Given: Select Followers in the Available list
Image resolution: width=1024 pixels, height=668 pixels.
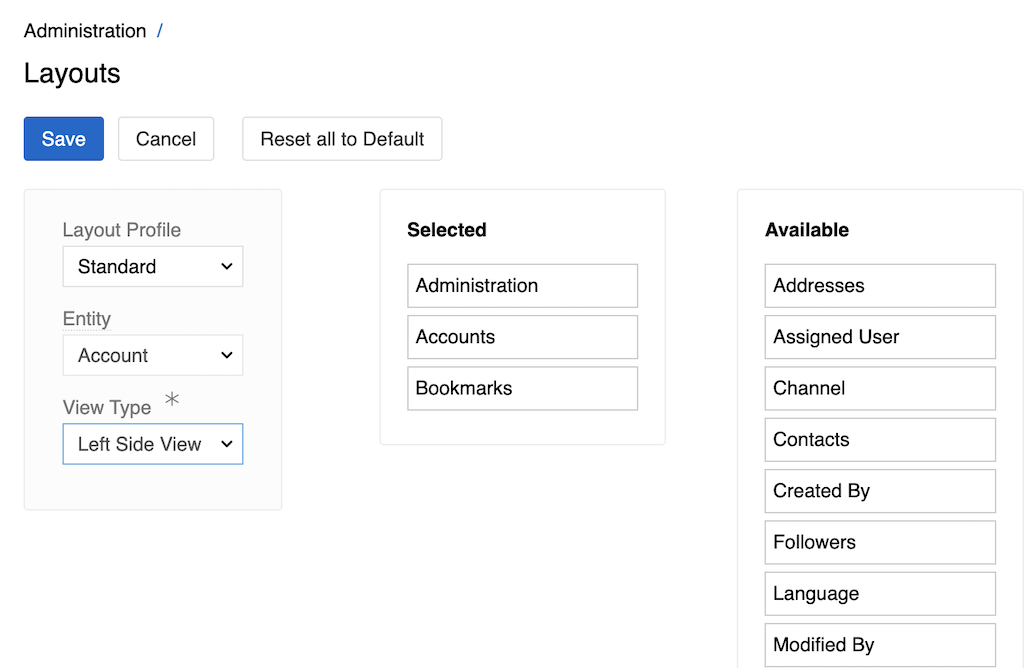Looking at the screenshot, I should point(880,543).
